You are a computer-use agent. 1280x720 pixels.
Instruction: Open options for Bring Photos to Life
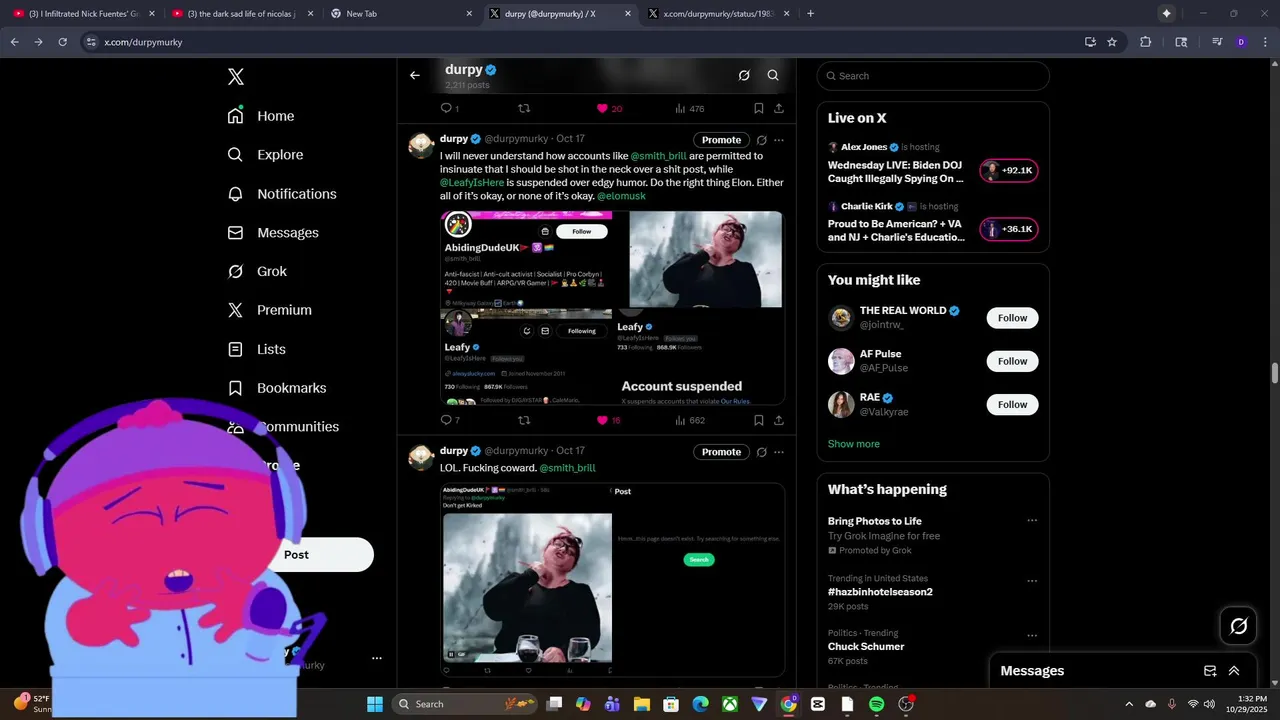[1032, 521]
